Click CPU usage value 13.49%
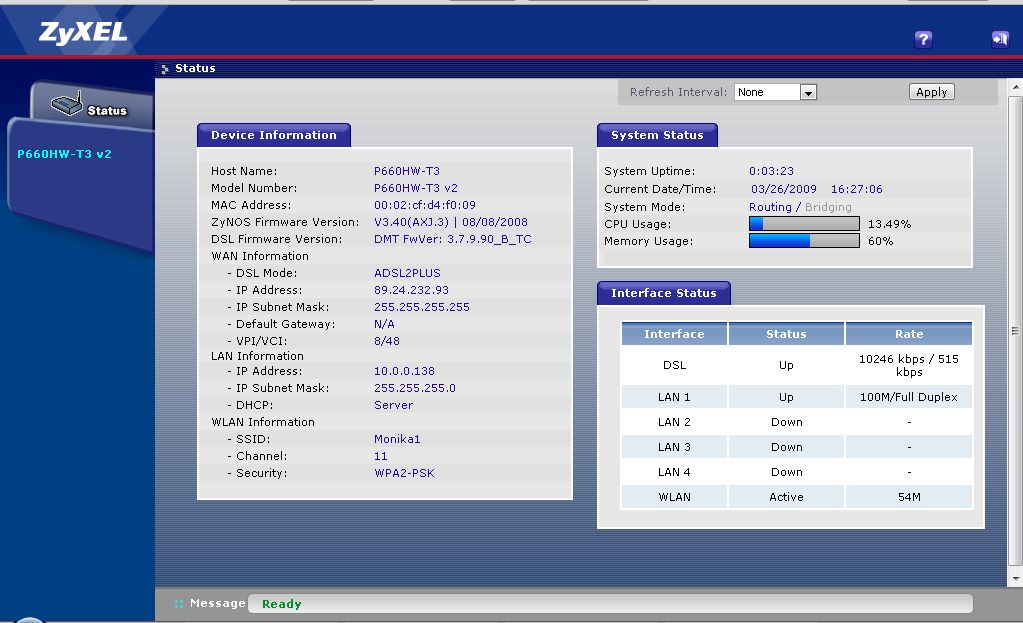 889,224
